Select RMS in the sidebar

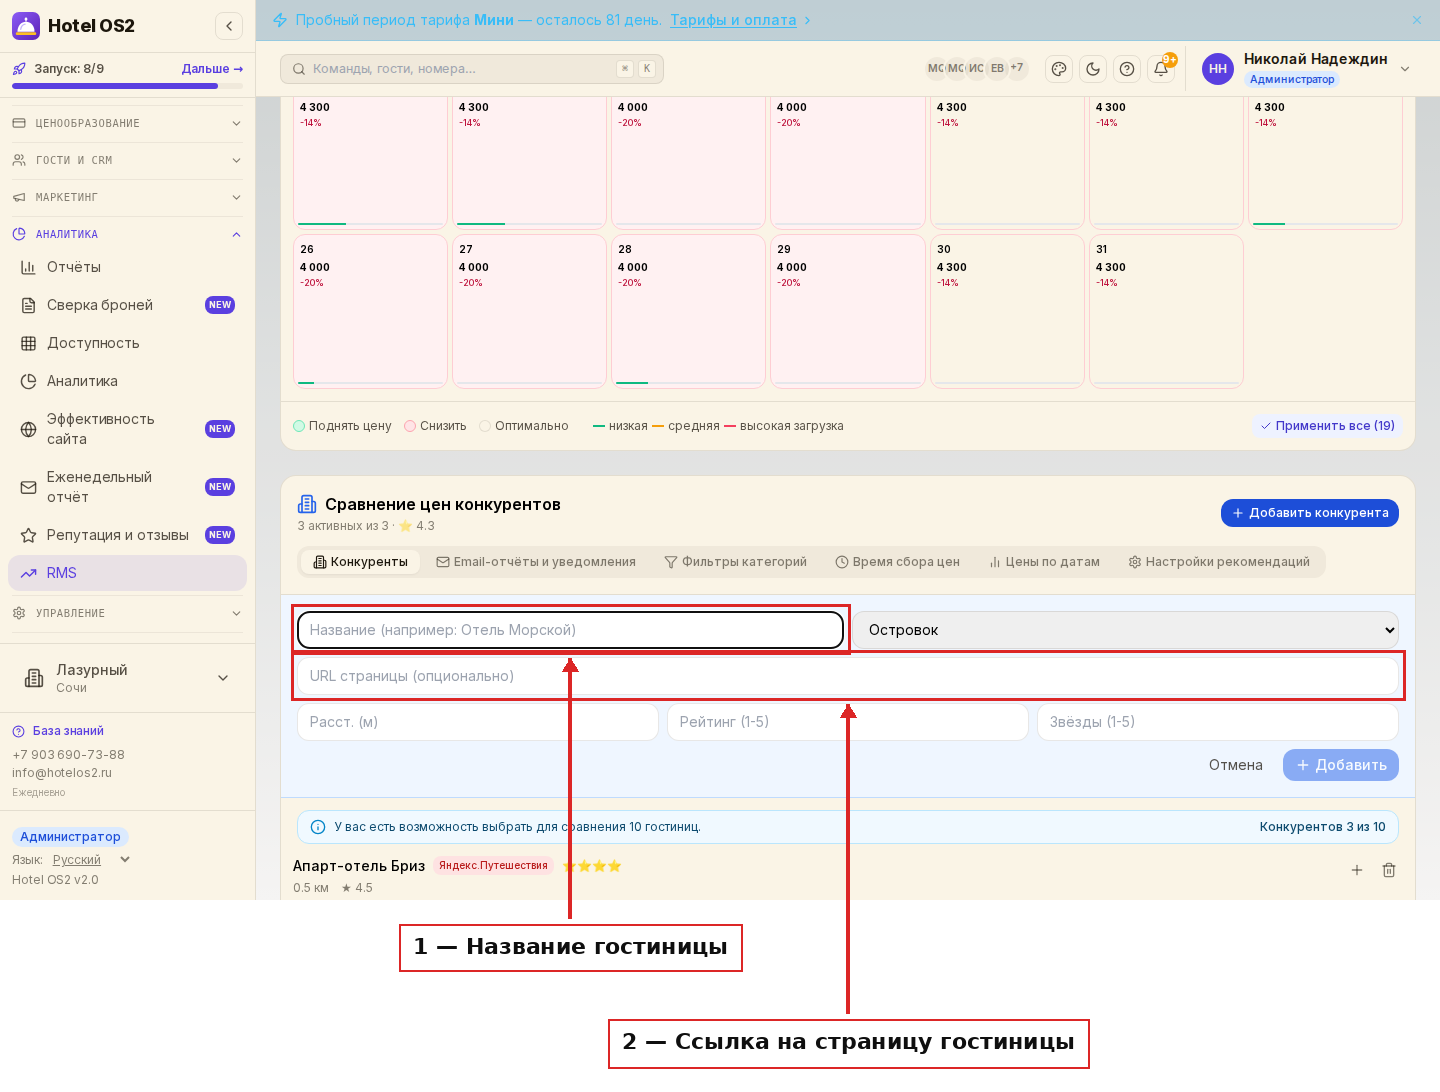coord(127,573)
